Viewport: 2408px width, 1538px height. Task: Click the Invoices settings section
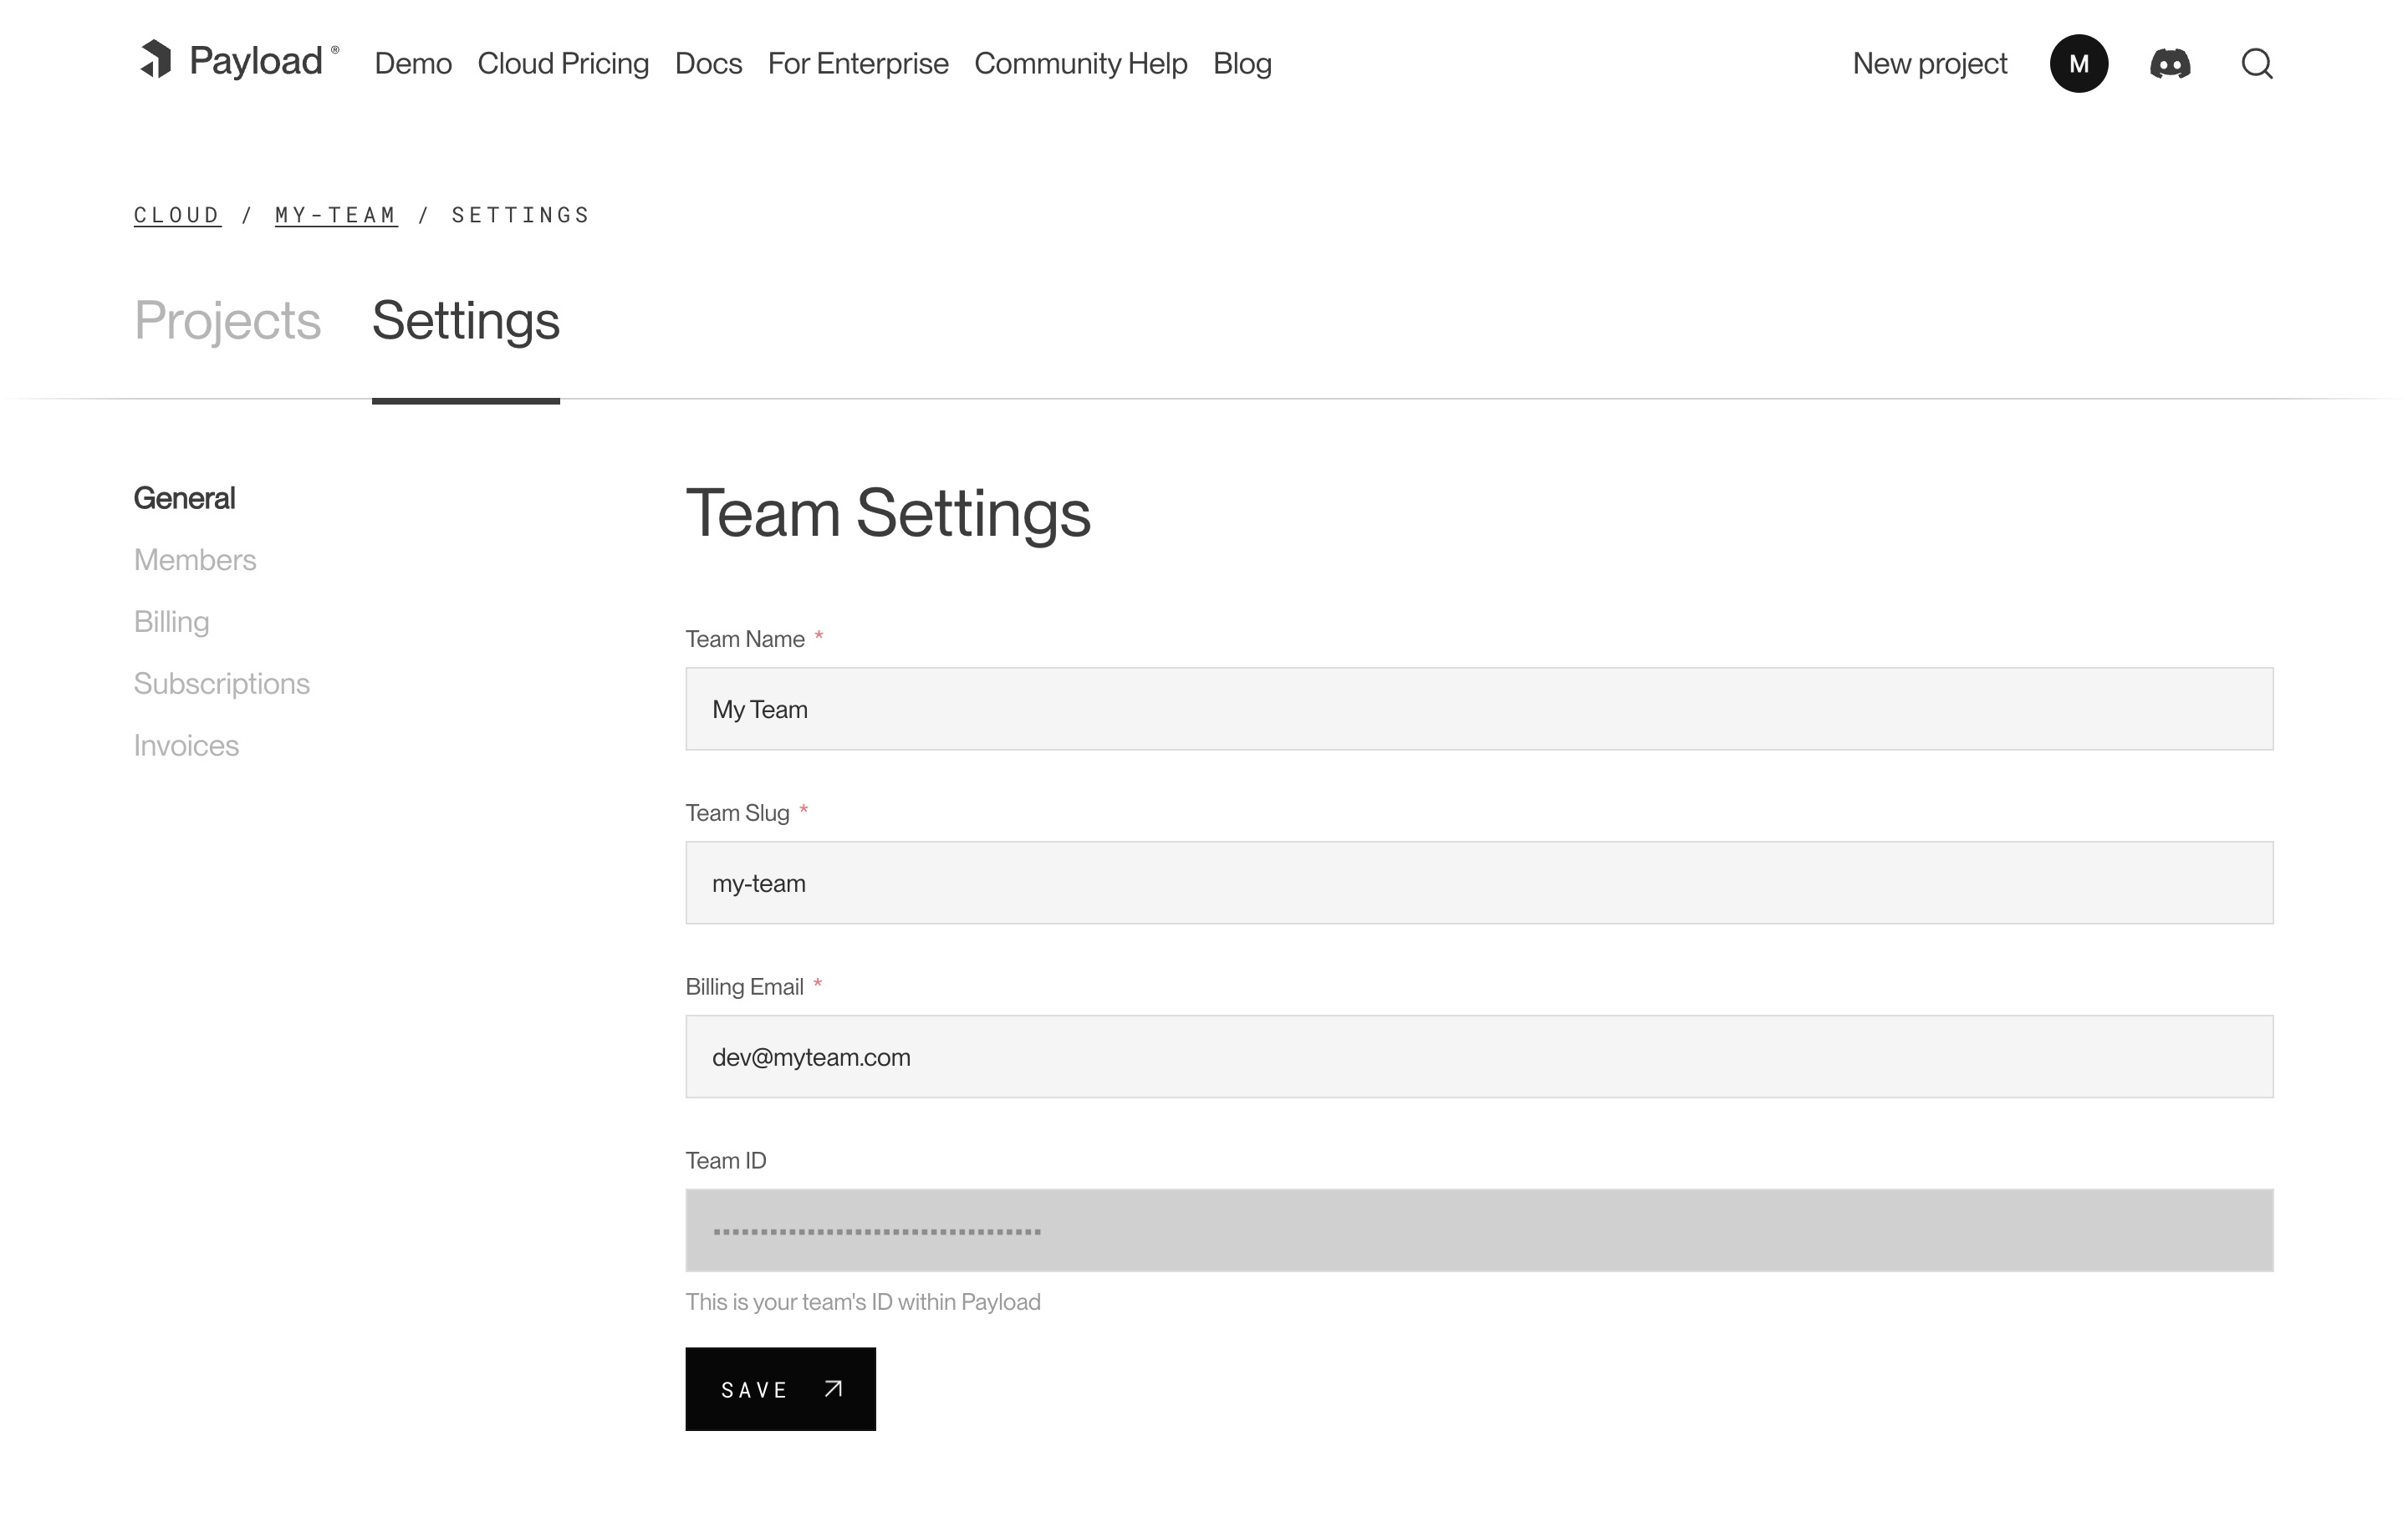pyautogui.click(x=186, y=744)
